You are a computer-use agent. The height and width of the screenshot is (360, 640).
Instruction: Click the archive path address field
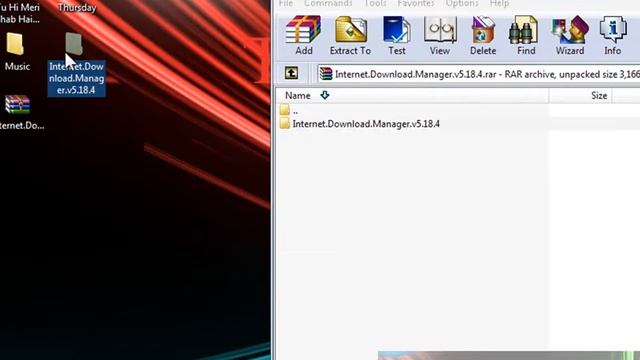click(x=479, y=74)
